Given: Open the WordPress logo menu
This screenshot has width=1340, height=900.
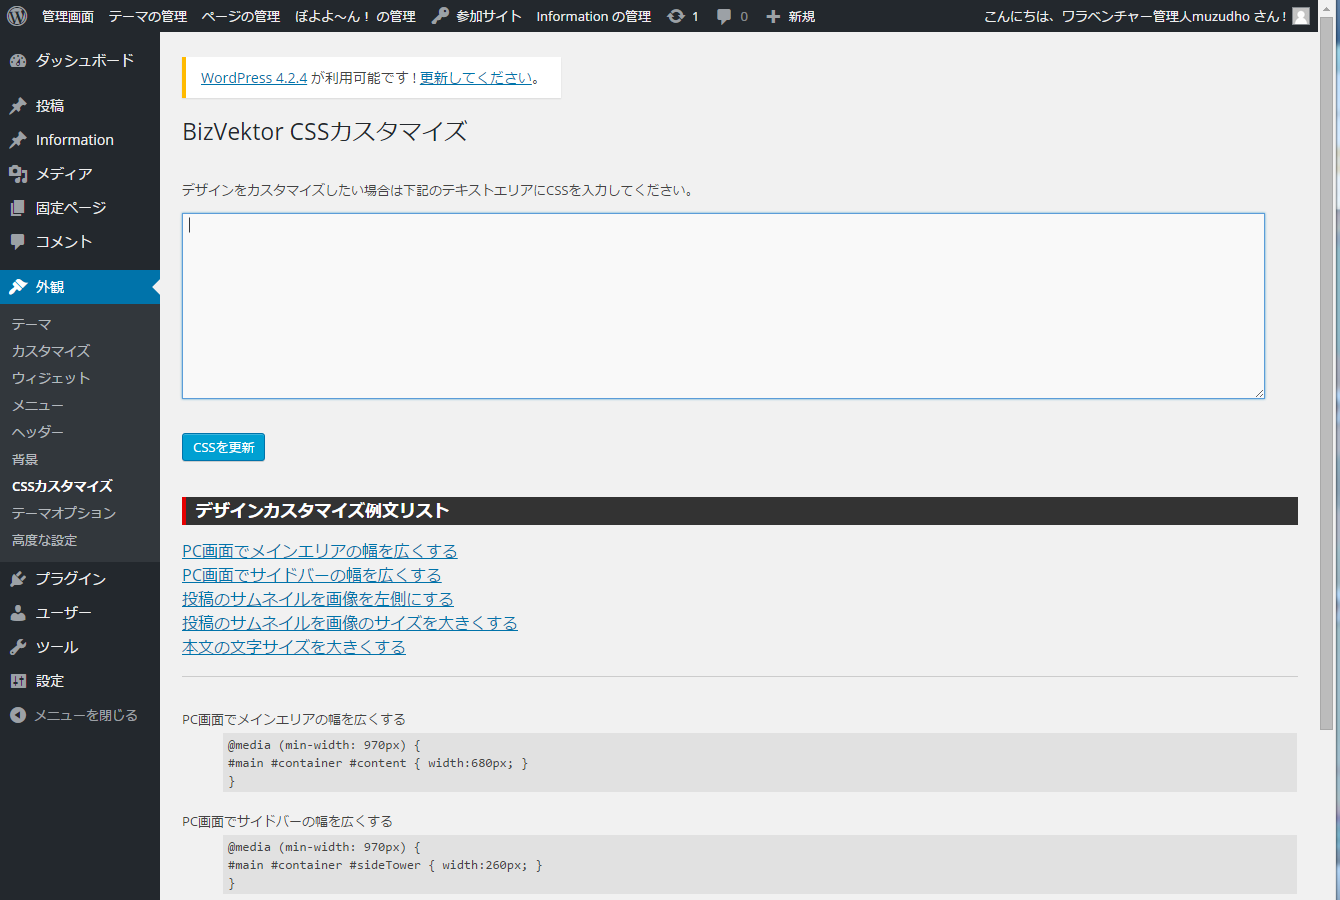Looking at the screenshot, I should (x=17, y=16).
